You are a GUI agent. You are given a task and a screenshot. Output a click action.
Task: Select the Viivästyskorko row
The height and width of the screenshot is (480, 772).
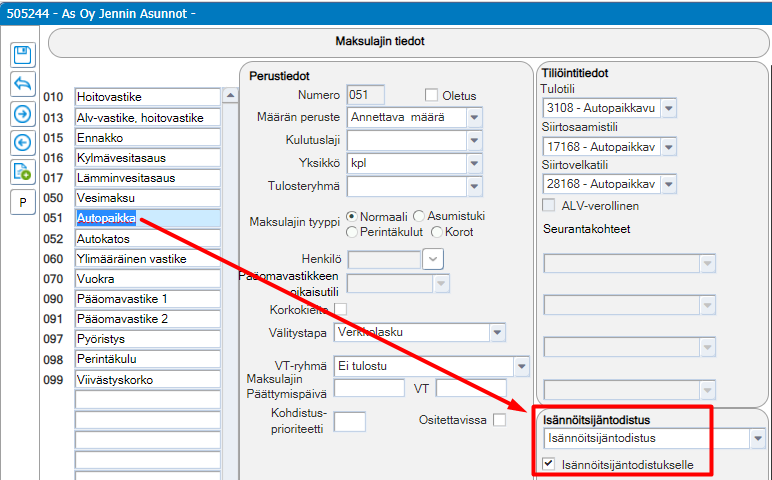pos(147,380)
